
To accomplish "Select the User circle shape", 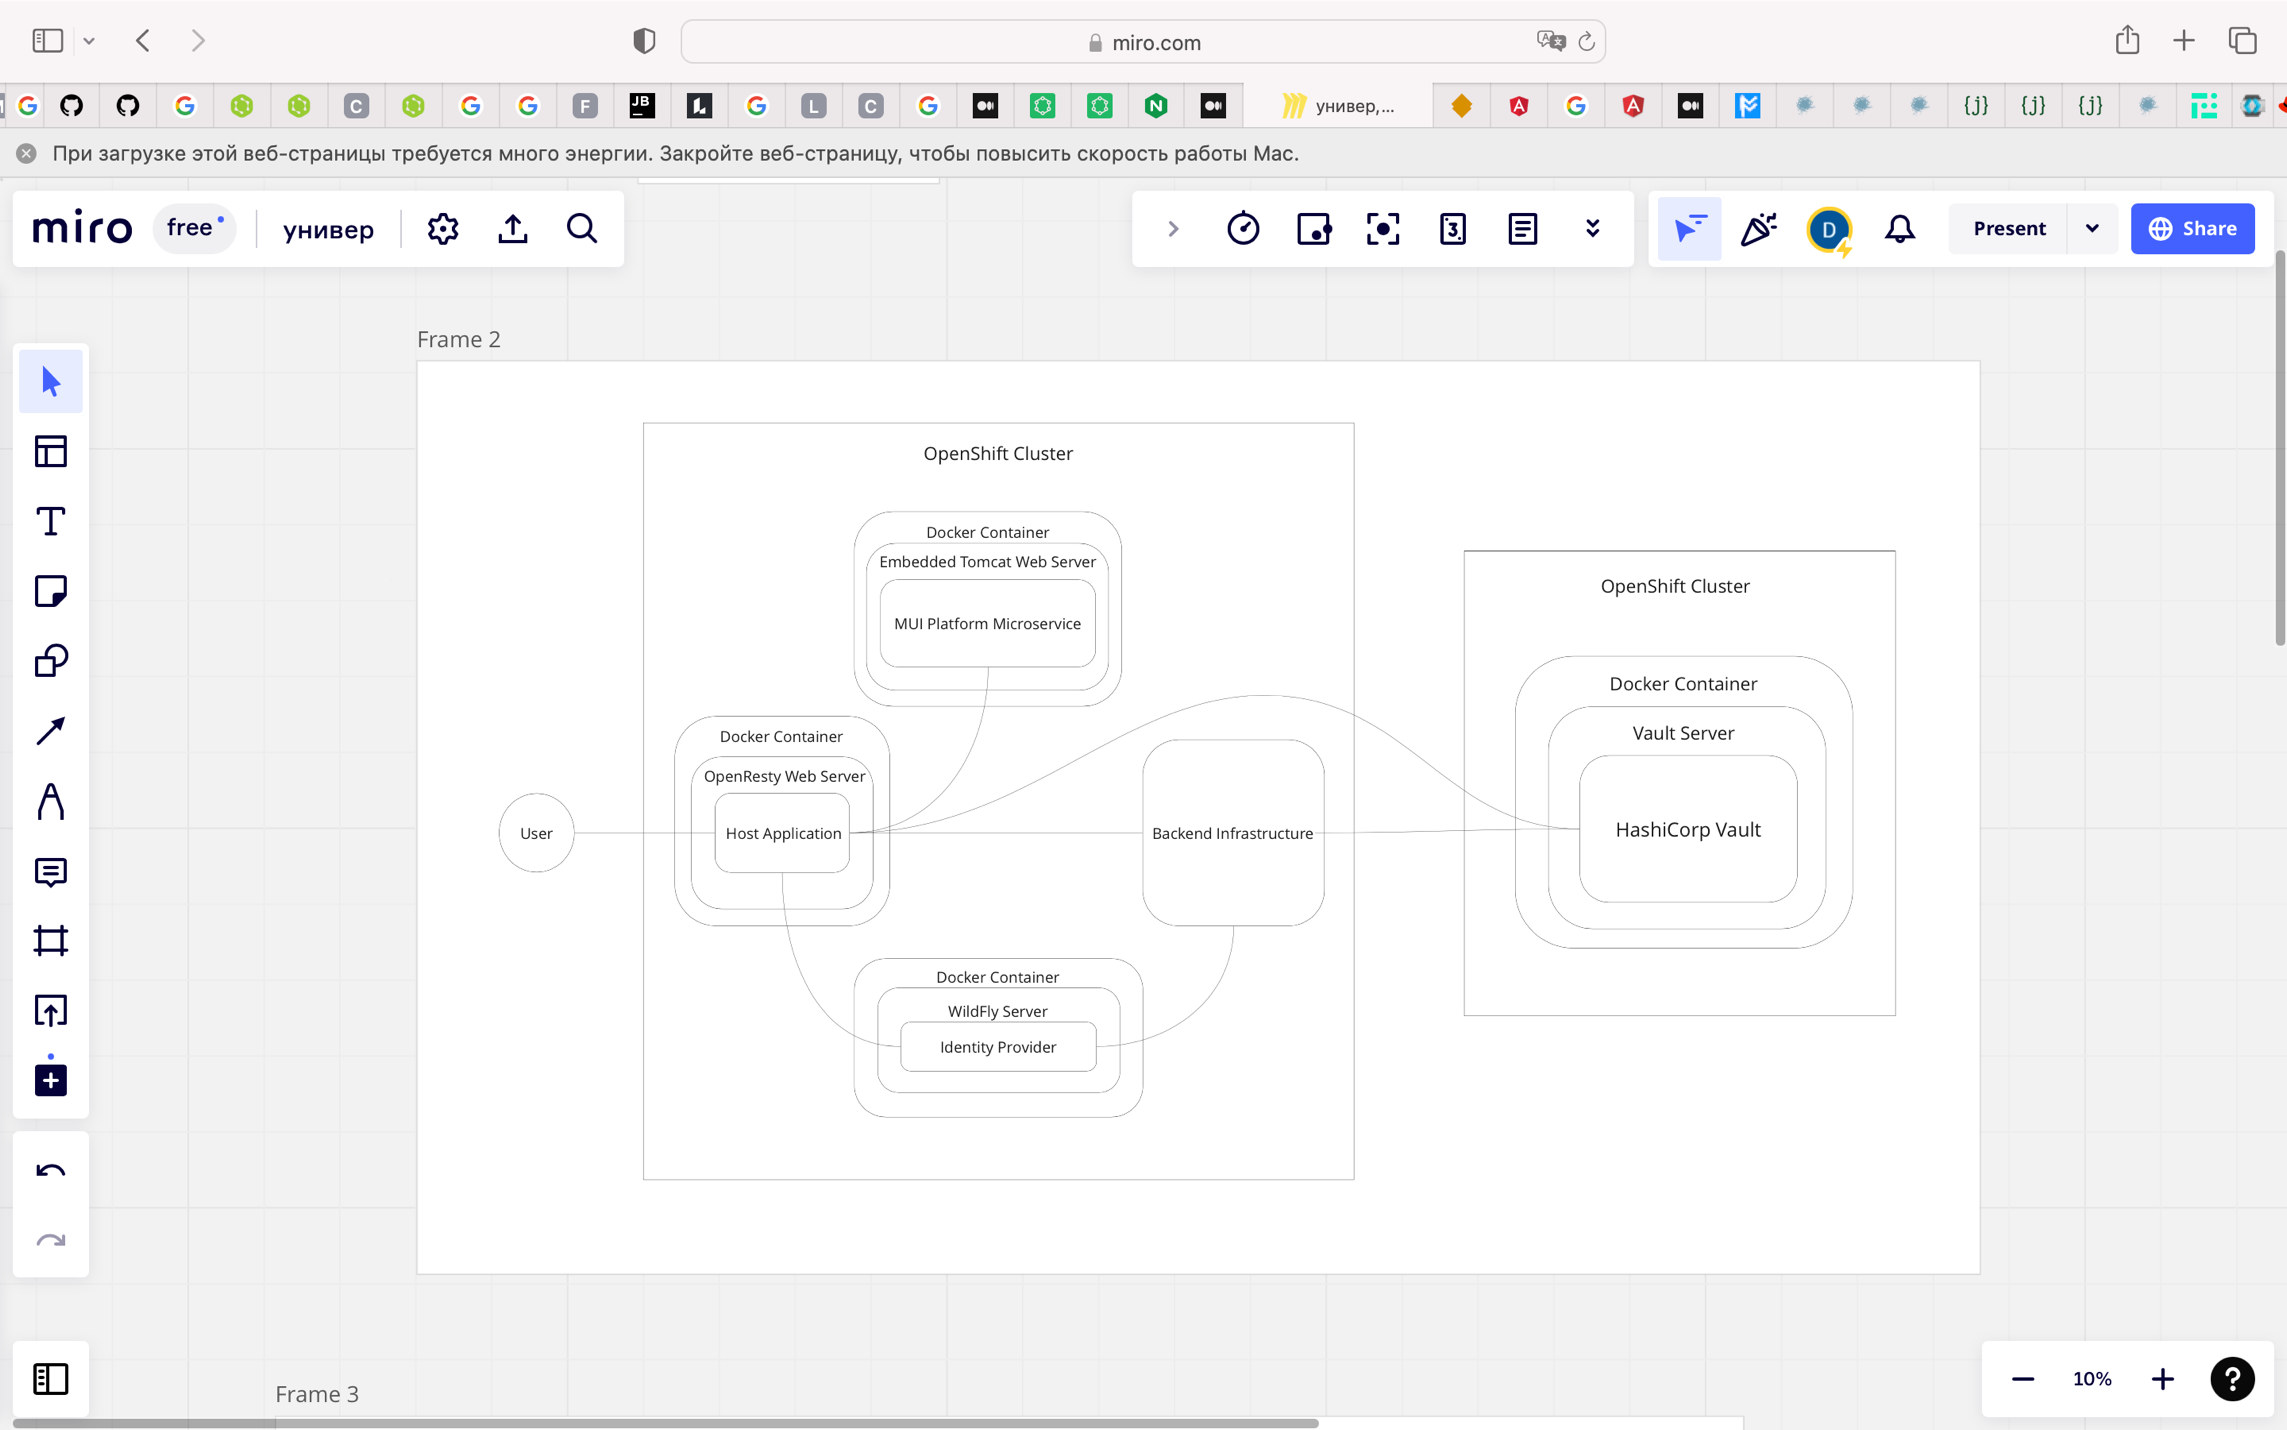I will tap(536, 833).
